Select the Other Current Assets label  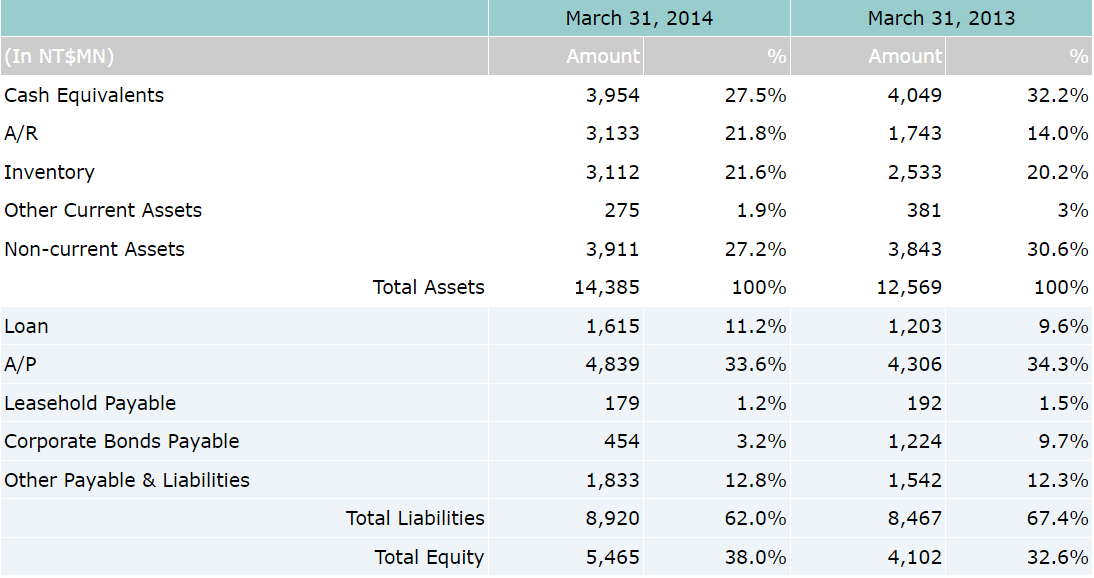(103, 210)
